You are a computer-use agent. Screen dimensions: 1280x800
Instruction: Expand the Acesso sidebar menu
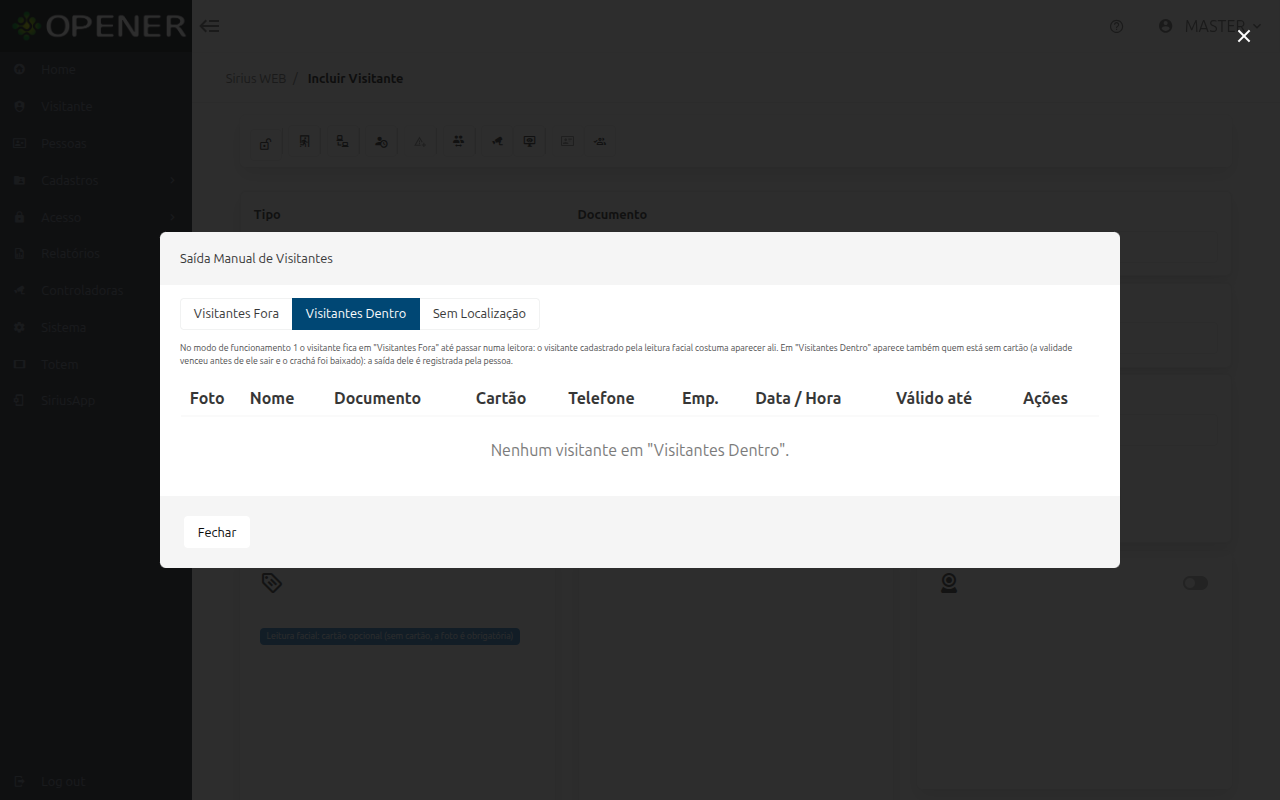pyautogui.click(x=96, y=217)
